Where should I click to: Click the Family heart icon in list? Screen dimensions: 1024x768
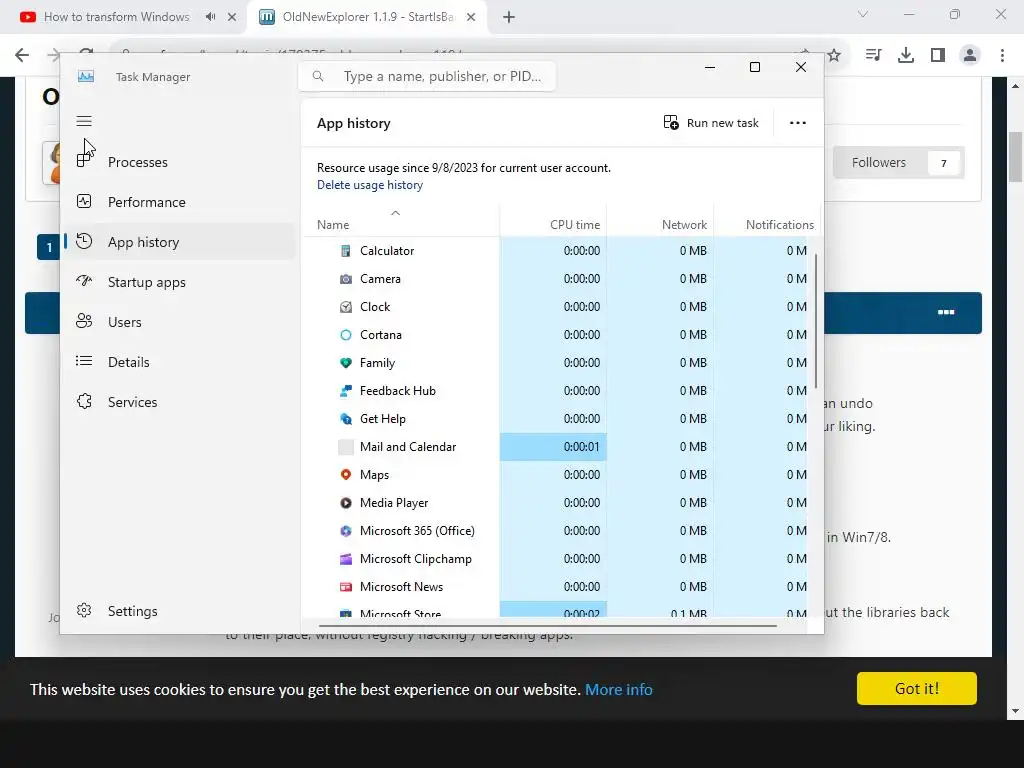point(345,363)
